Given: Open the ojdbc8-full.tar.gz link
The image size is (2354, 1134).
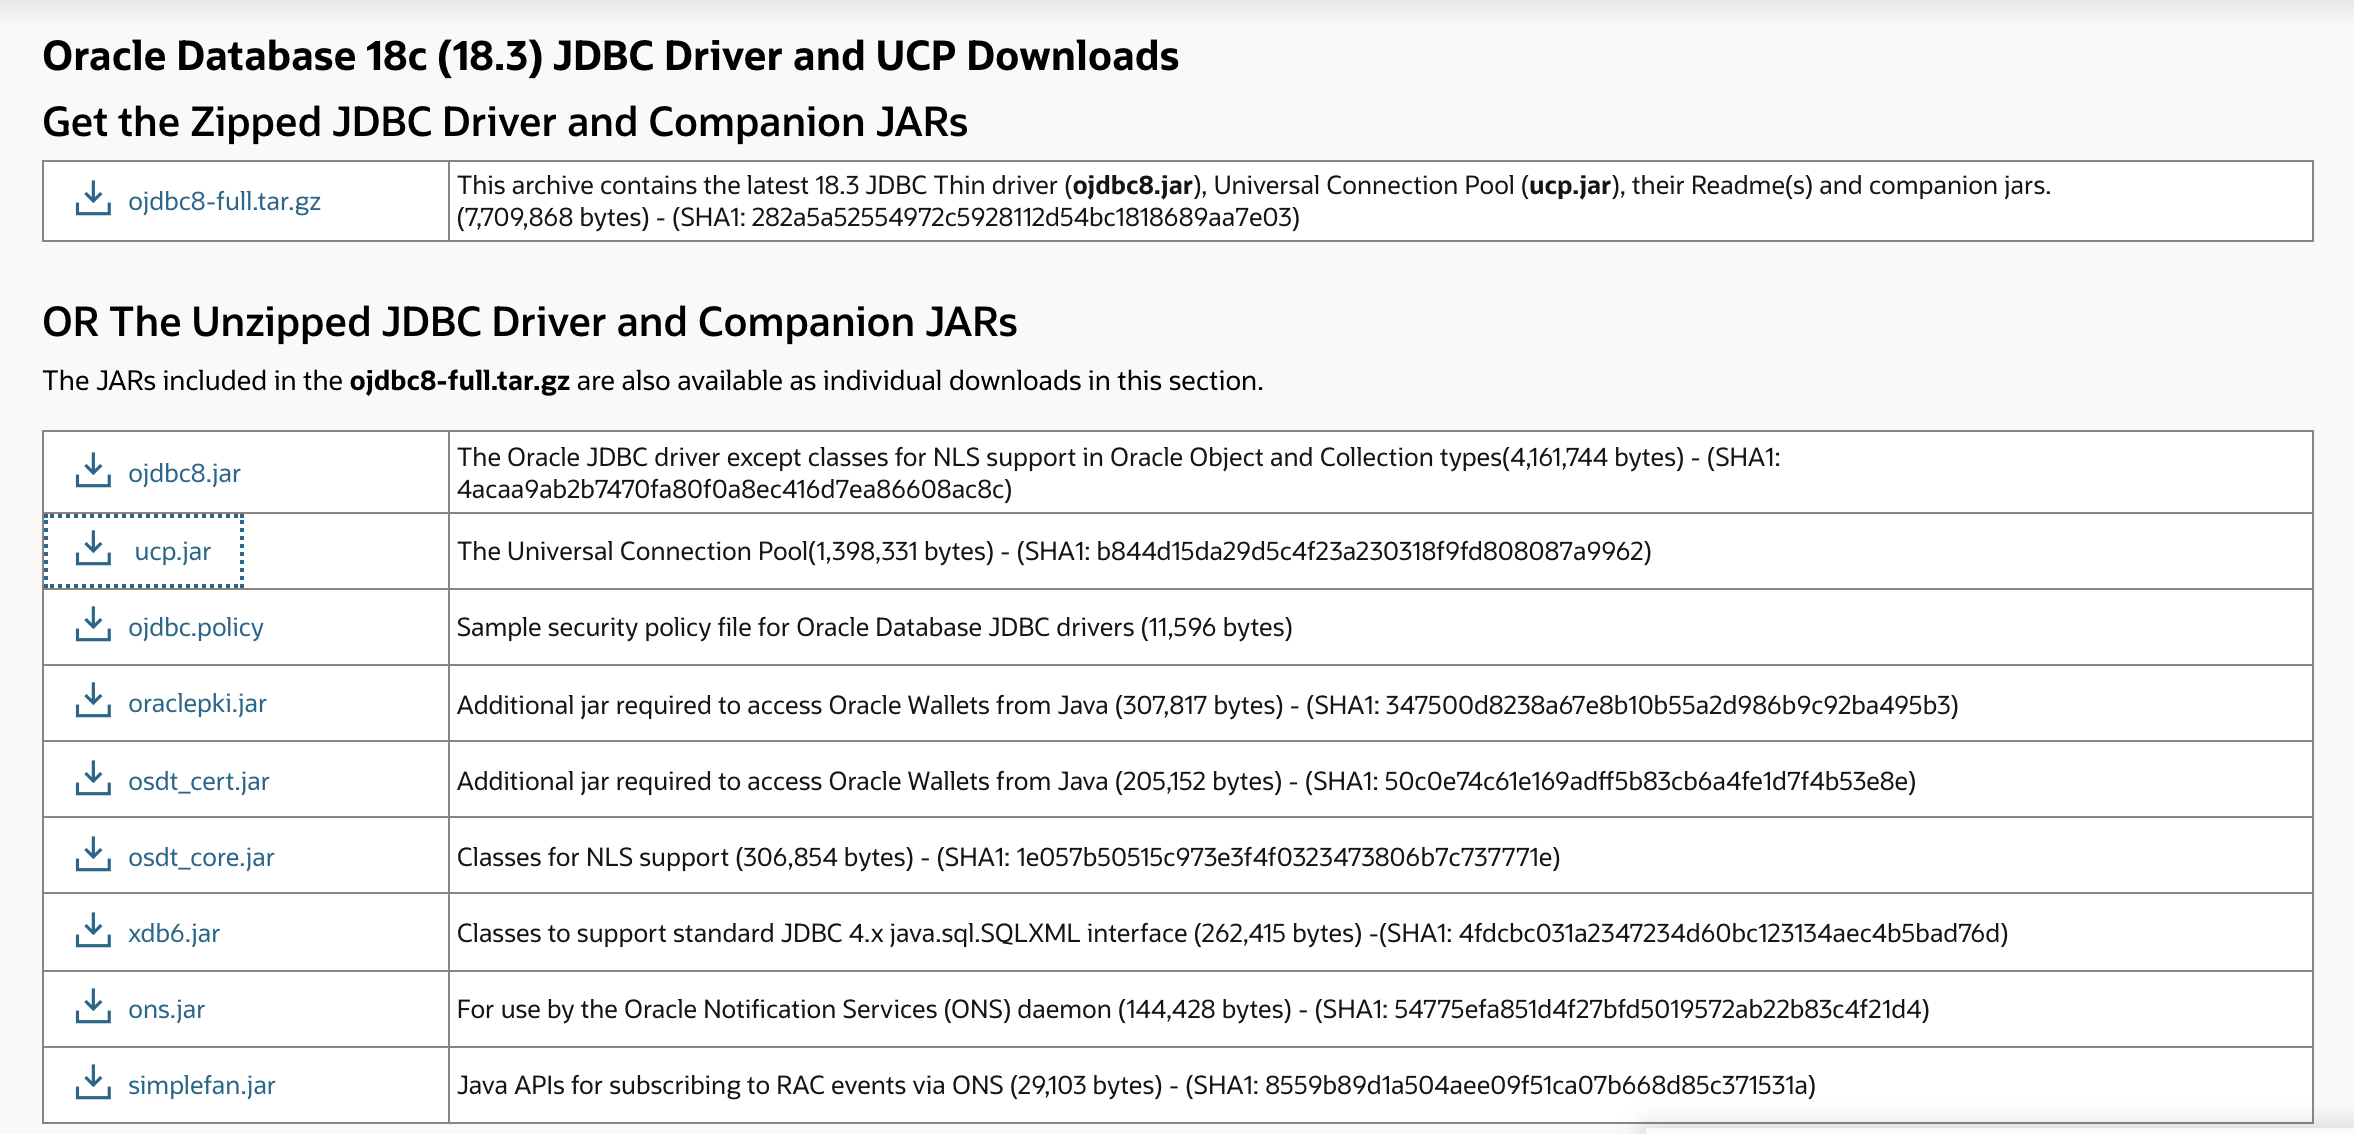Looking at the screenshot, I should [x=224, y=202].
